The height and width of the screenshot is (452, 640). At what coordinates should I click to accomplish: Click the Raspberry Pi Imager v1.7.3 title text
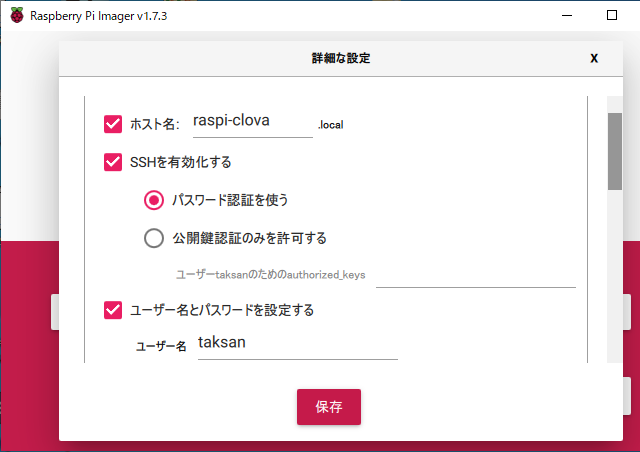click(99, 16)
